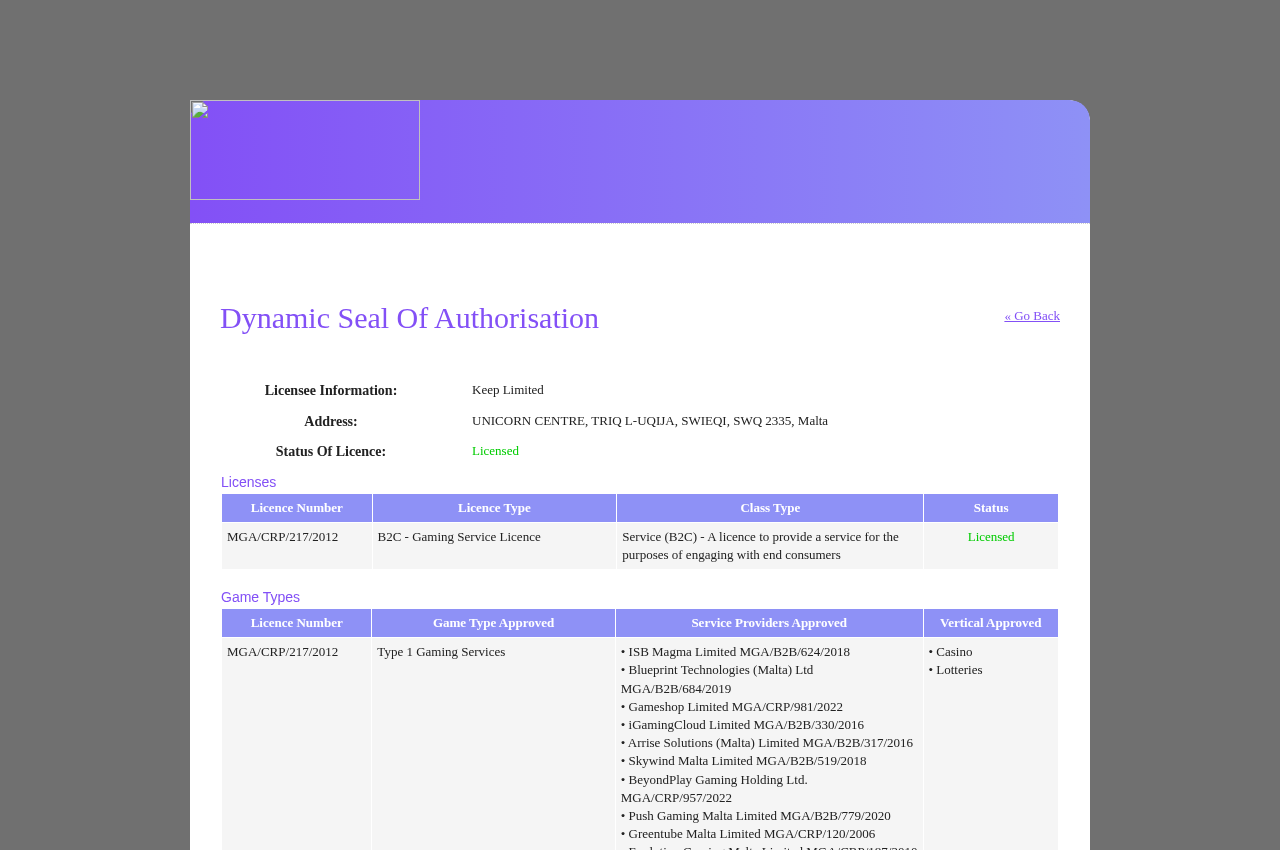The image size is (1280, 850).
Task: Click the Licenses section heading
Action: 248,482
